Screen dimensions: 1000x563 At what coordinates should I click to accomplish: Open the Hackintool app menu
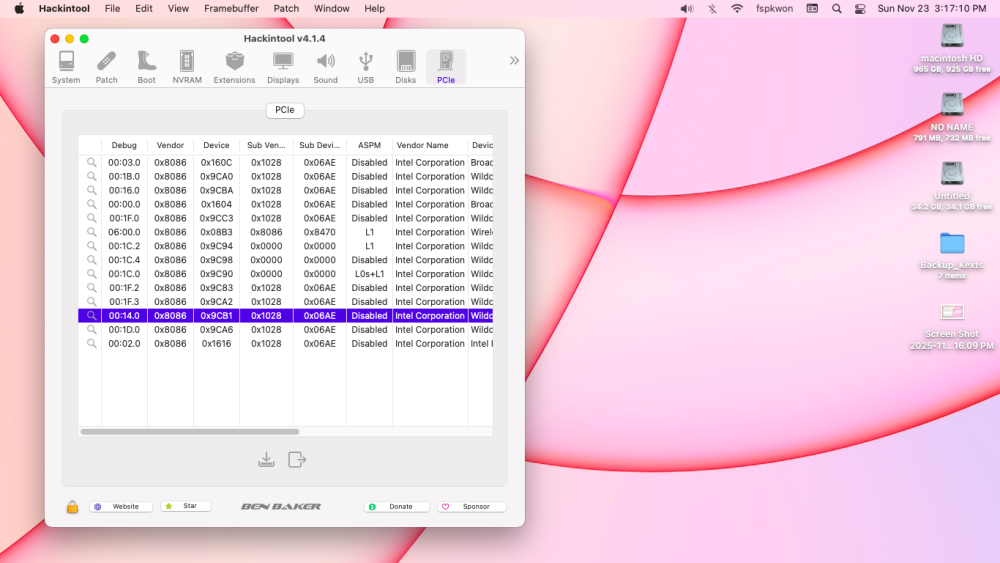coord(64,9)
